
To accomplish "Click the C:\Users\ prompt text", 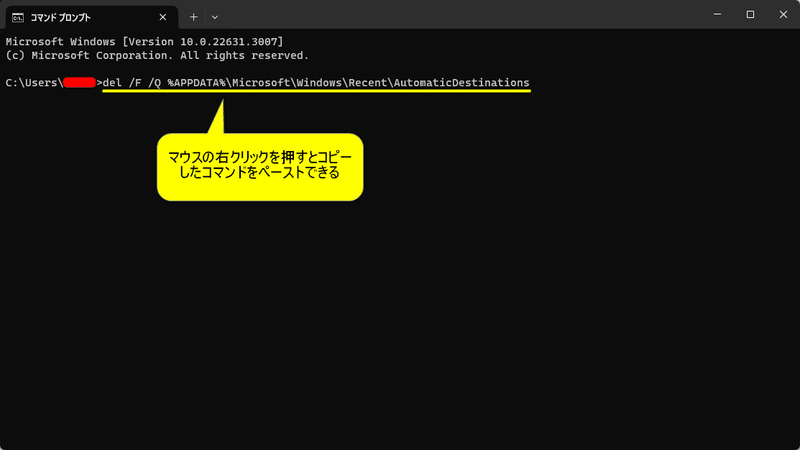I will pos(34,83).
